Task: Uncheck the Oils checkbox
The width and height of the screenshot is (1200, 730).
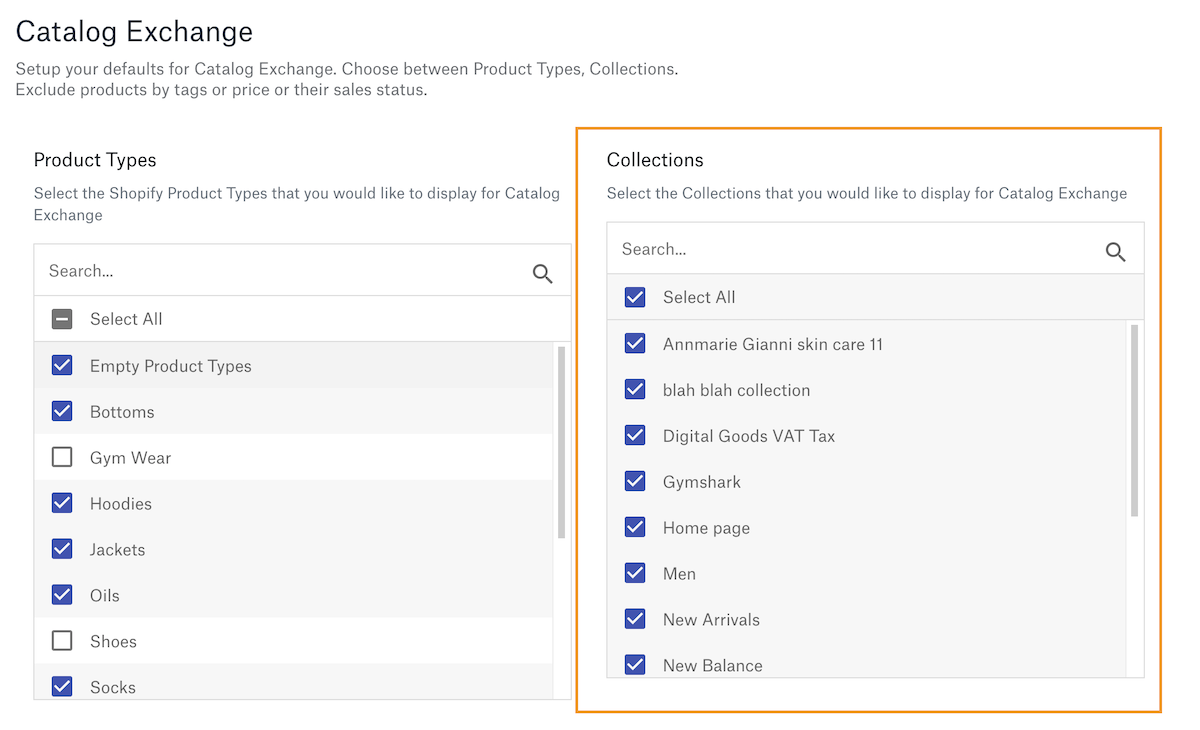Action: [x=62, y=595]
